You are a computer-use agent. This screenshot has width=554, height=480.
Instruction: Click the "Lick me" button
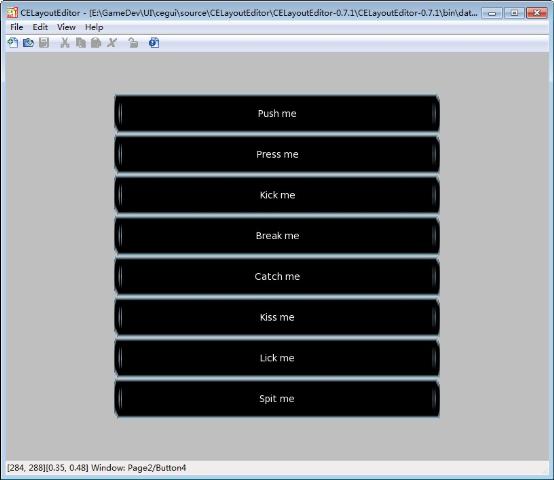click(277, 358)
